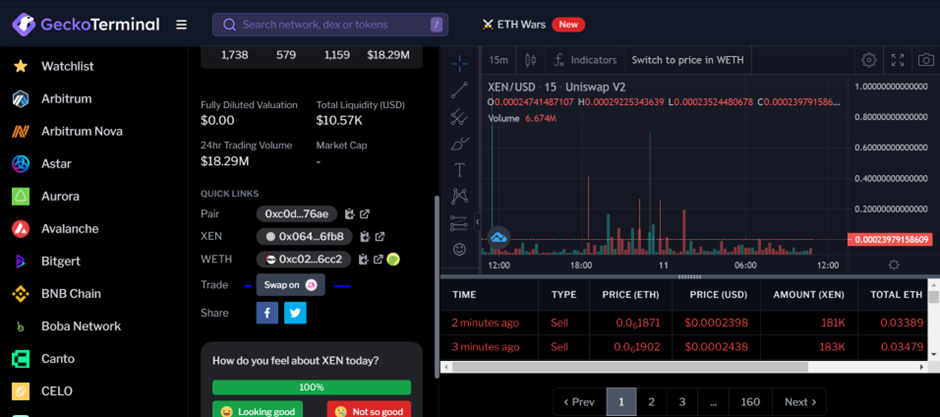The image size is (940, 417).
Task: Select the trend line drawing tool
Action: coord(460,90)
